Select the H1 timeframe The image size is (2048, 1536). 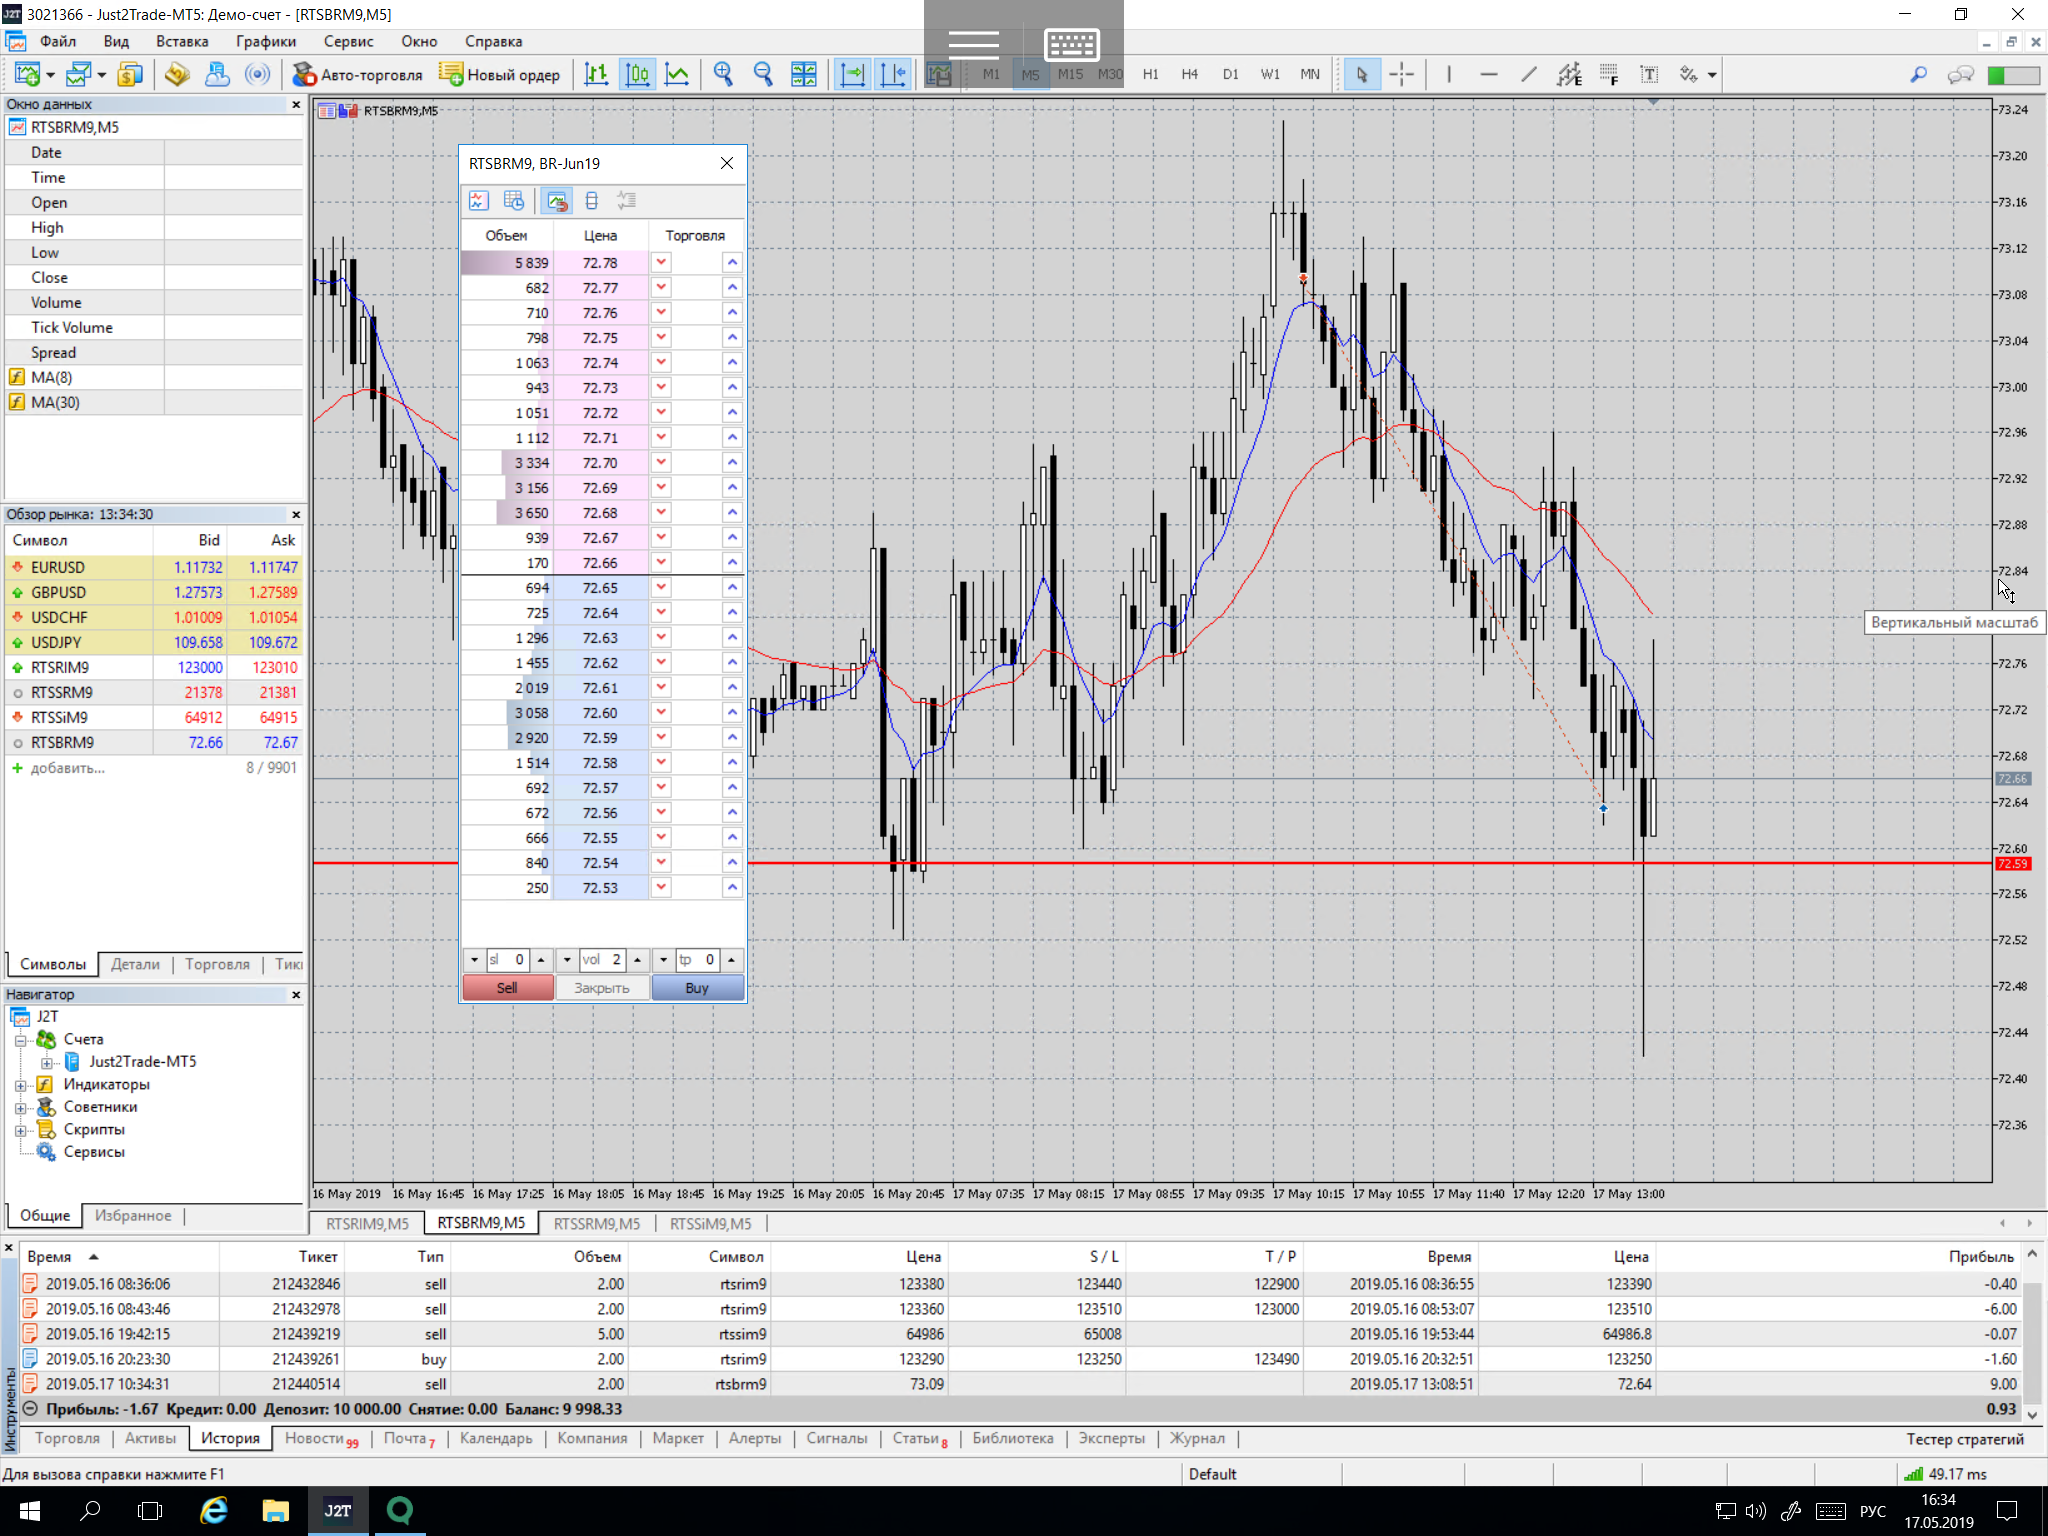(1150, 74)
